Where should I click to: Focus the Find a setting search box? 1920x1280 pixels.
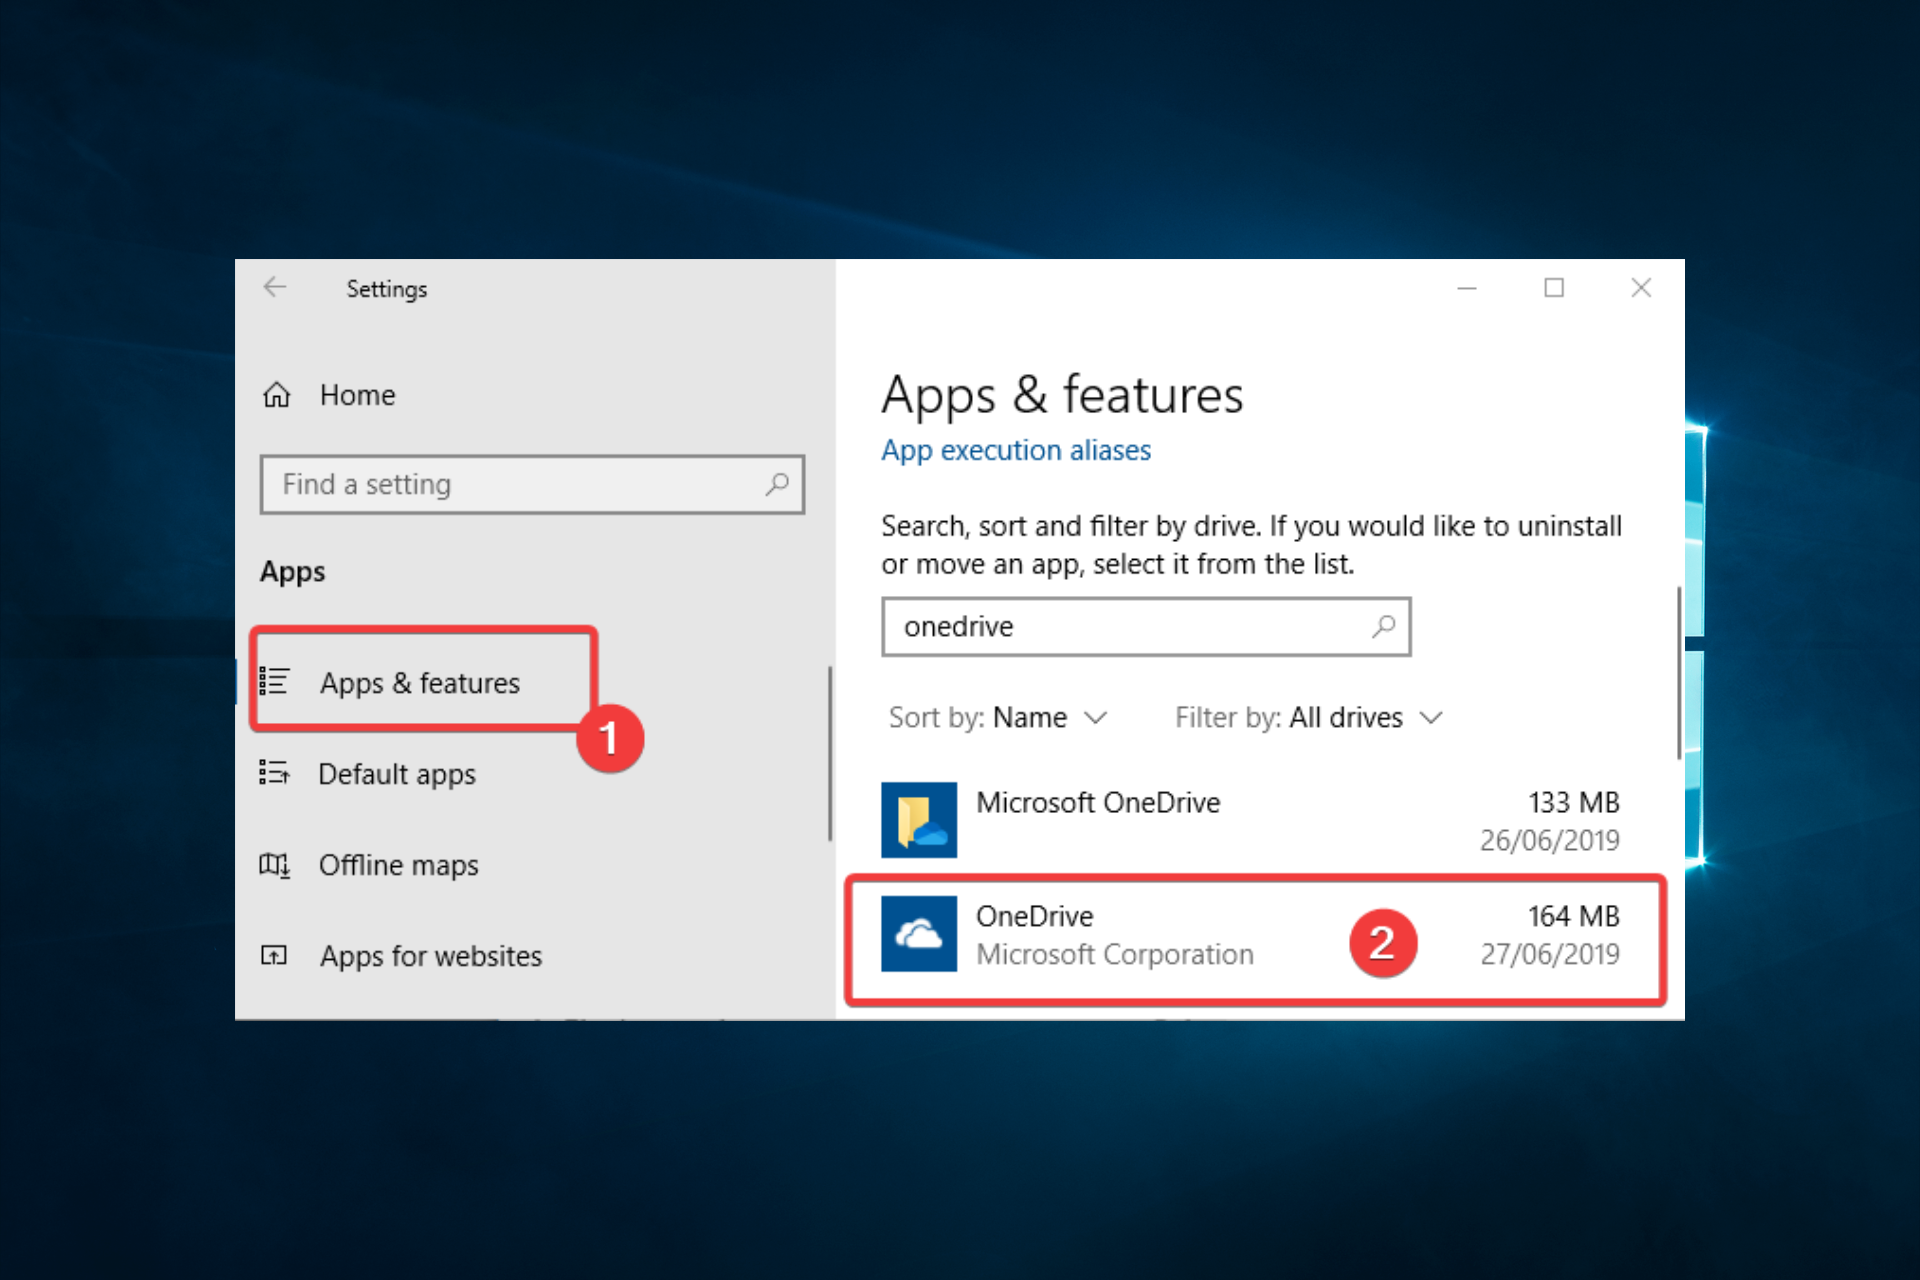click(x=532, y=485)
